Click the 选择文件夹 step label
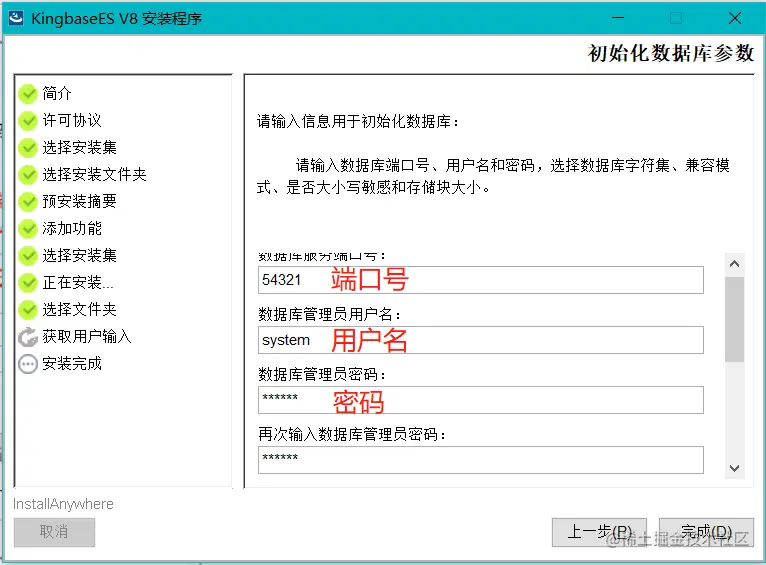Image resolution: width=766 pixels, height=565 pixels. click(79, 309)
